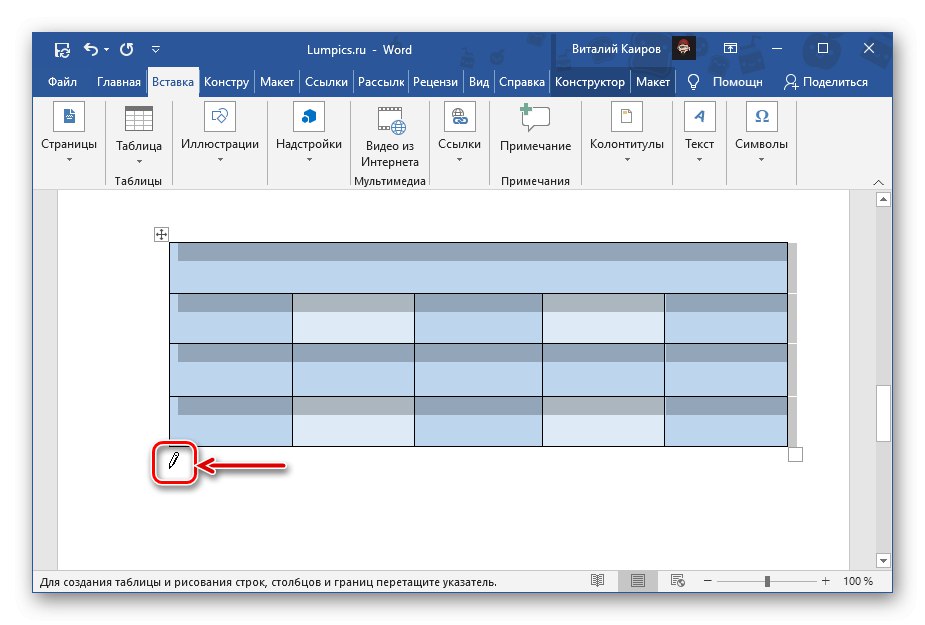The image size is (925, 625).
Task: Click the Save icon in the title bar
Action: (x=62, y=50)
